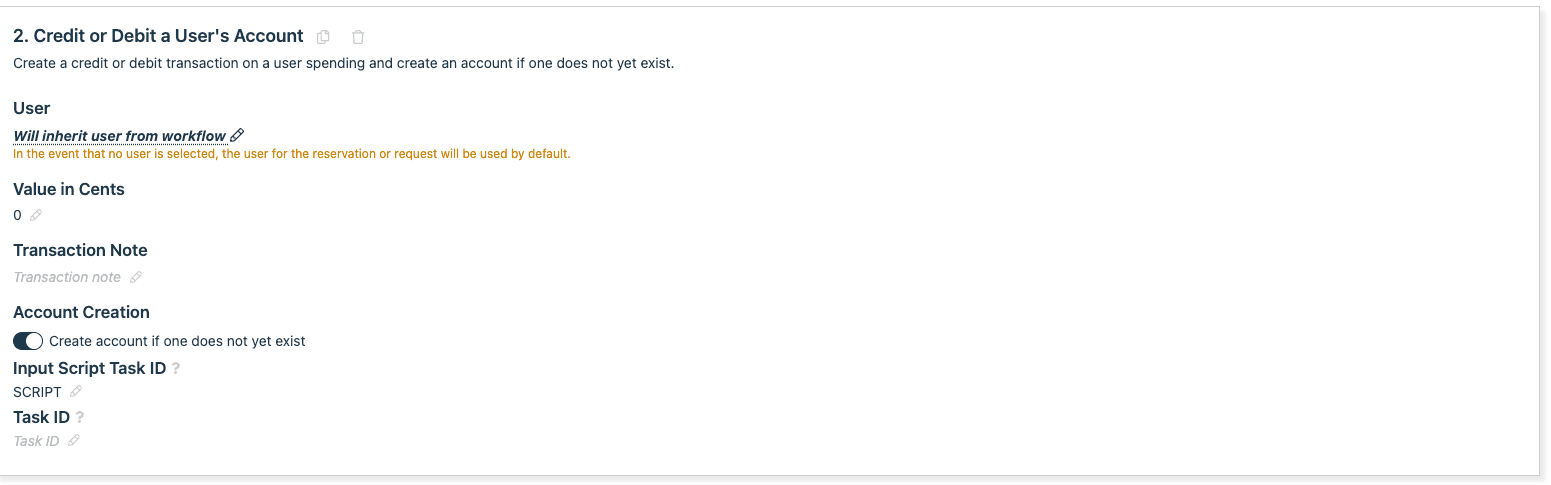Click pencil icon beside the value 0
This screenshot has width=1551, height=485.
coord(36,215)
